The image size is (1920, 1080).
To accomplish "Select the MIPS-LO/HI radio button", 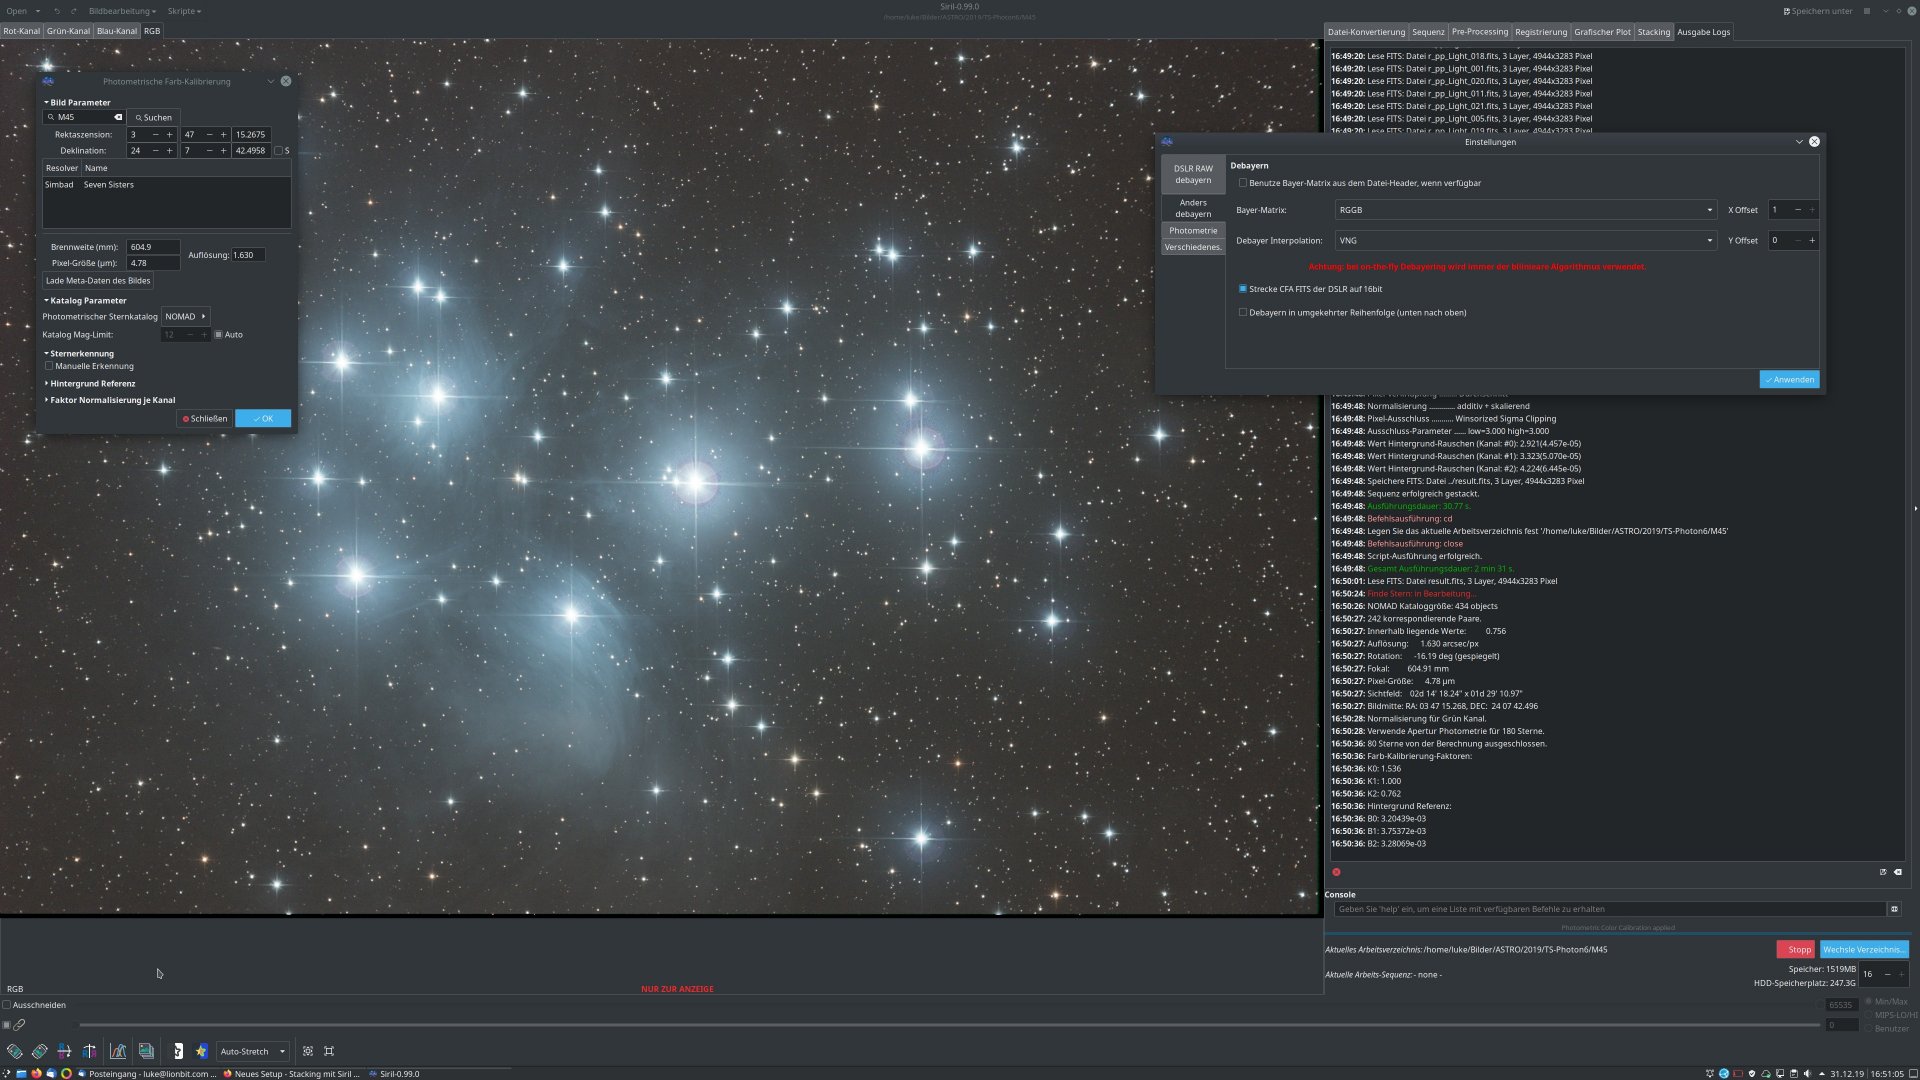I will (x=1868, y=1015).
